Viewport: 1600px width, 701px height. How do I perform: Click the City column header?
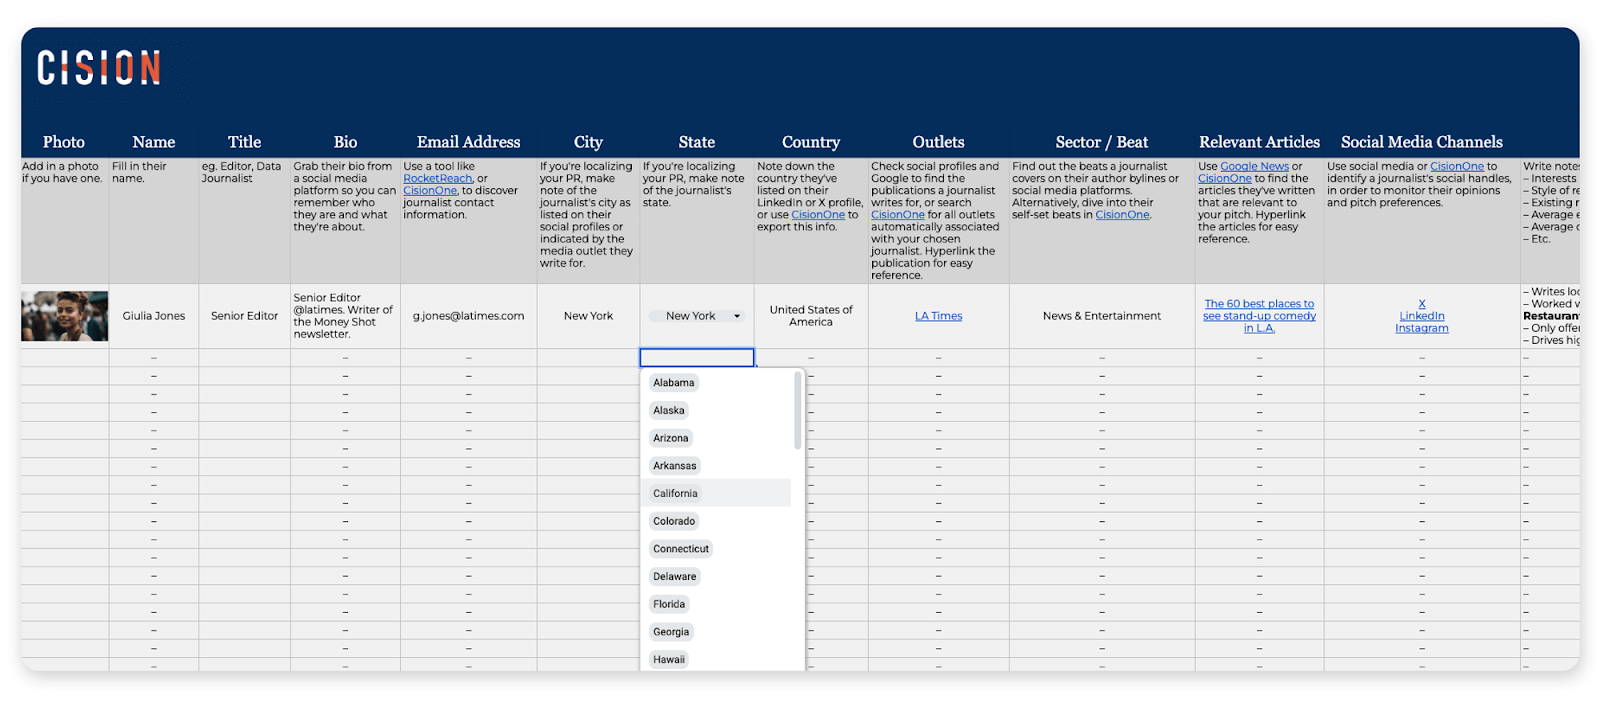[588, 142]
